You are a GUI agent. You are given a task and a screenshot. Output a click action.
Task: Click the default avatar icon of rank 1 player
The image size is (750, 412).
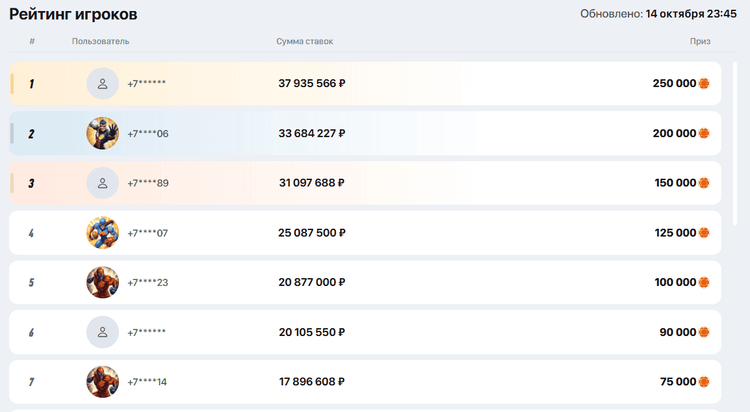coord(102,84)
